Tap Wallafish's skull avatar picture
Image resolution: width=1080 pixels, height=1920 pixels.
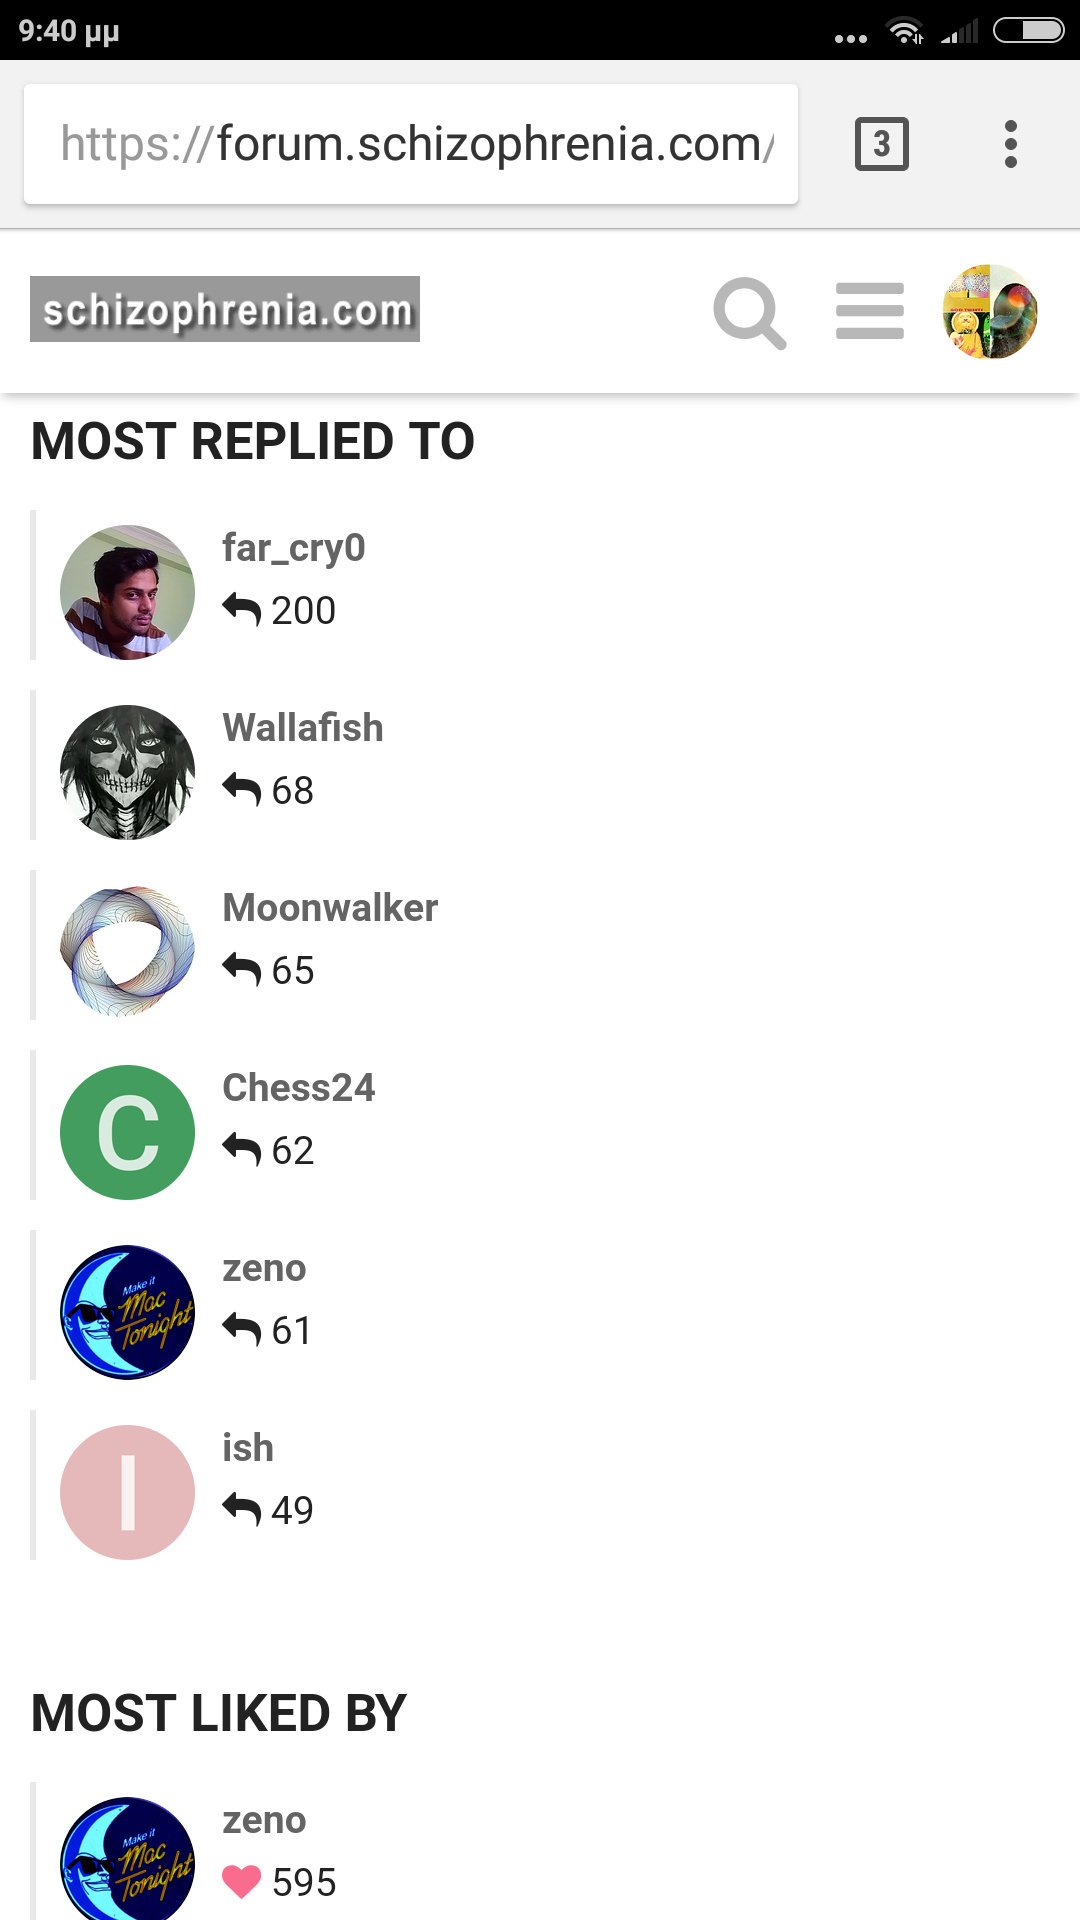point(128,772)
